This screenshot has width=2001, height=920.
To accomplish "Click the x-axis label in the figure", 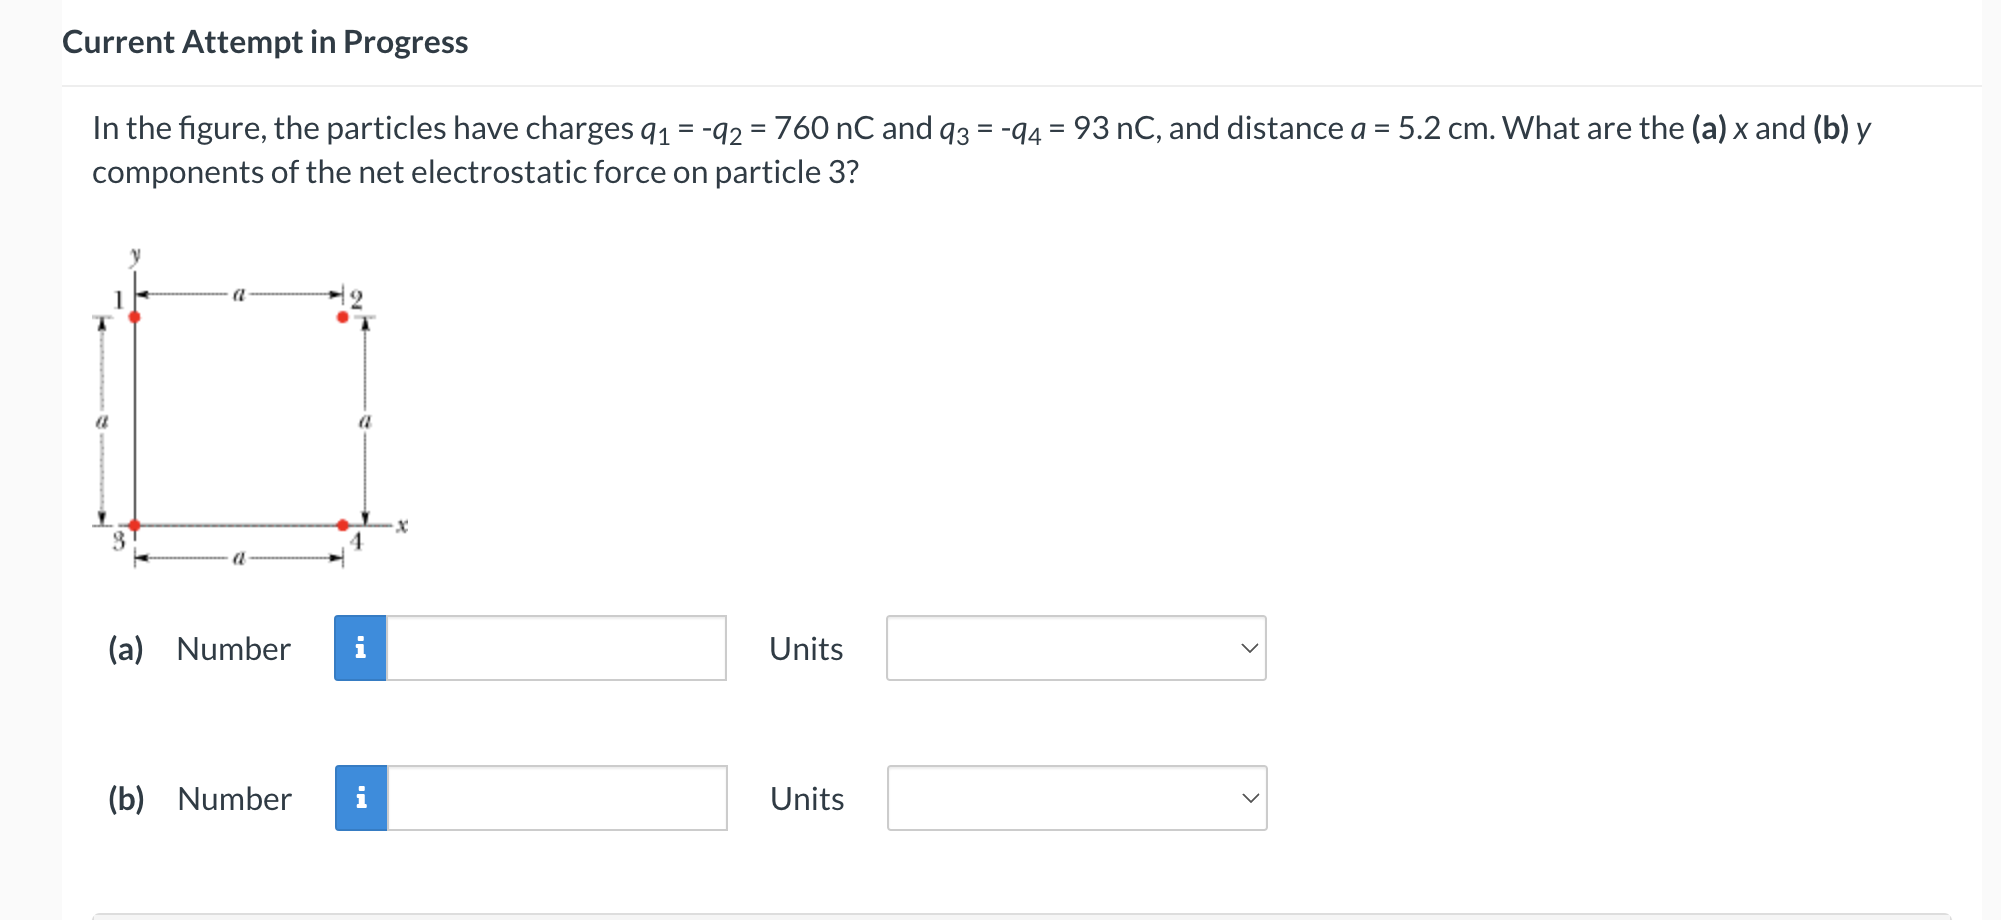I will (x=400, y=523).
